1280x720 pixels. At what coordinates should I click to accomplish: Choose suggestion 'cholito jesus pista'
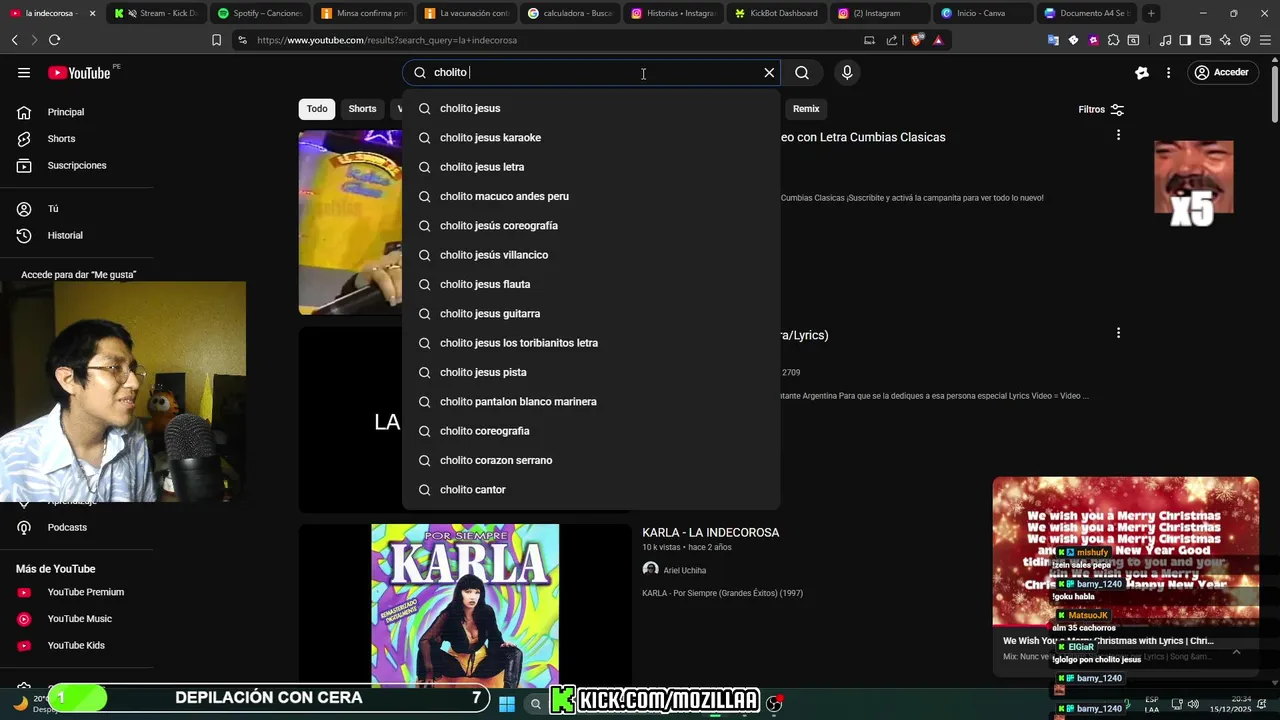591,372
